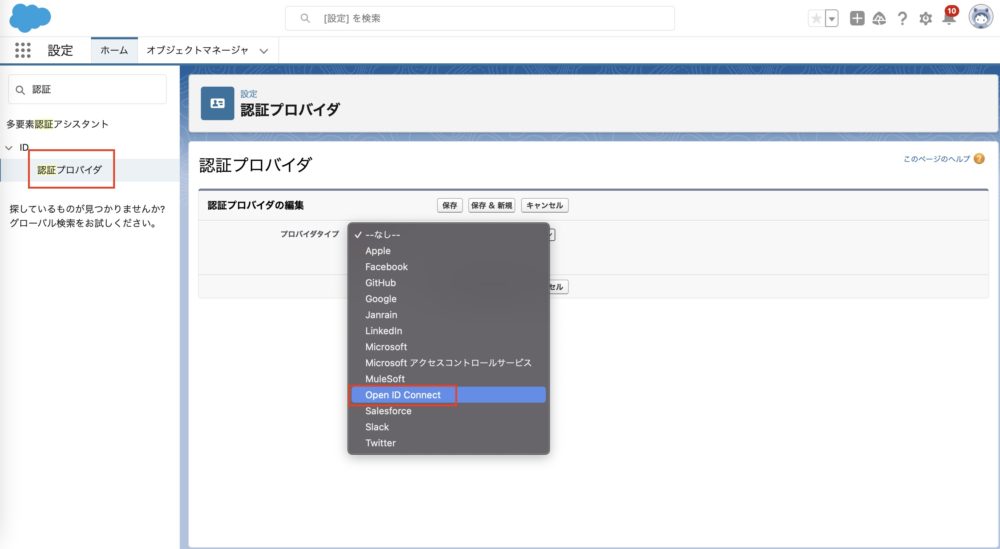Click the Quick Find box containing 認証
1000x549 pixels.
coord(87,89)
